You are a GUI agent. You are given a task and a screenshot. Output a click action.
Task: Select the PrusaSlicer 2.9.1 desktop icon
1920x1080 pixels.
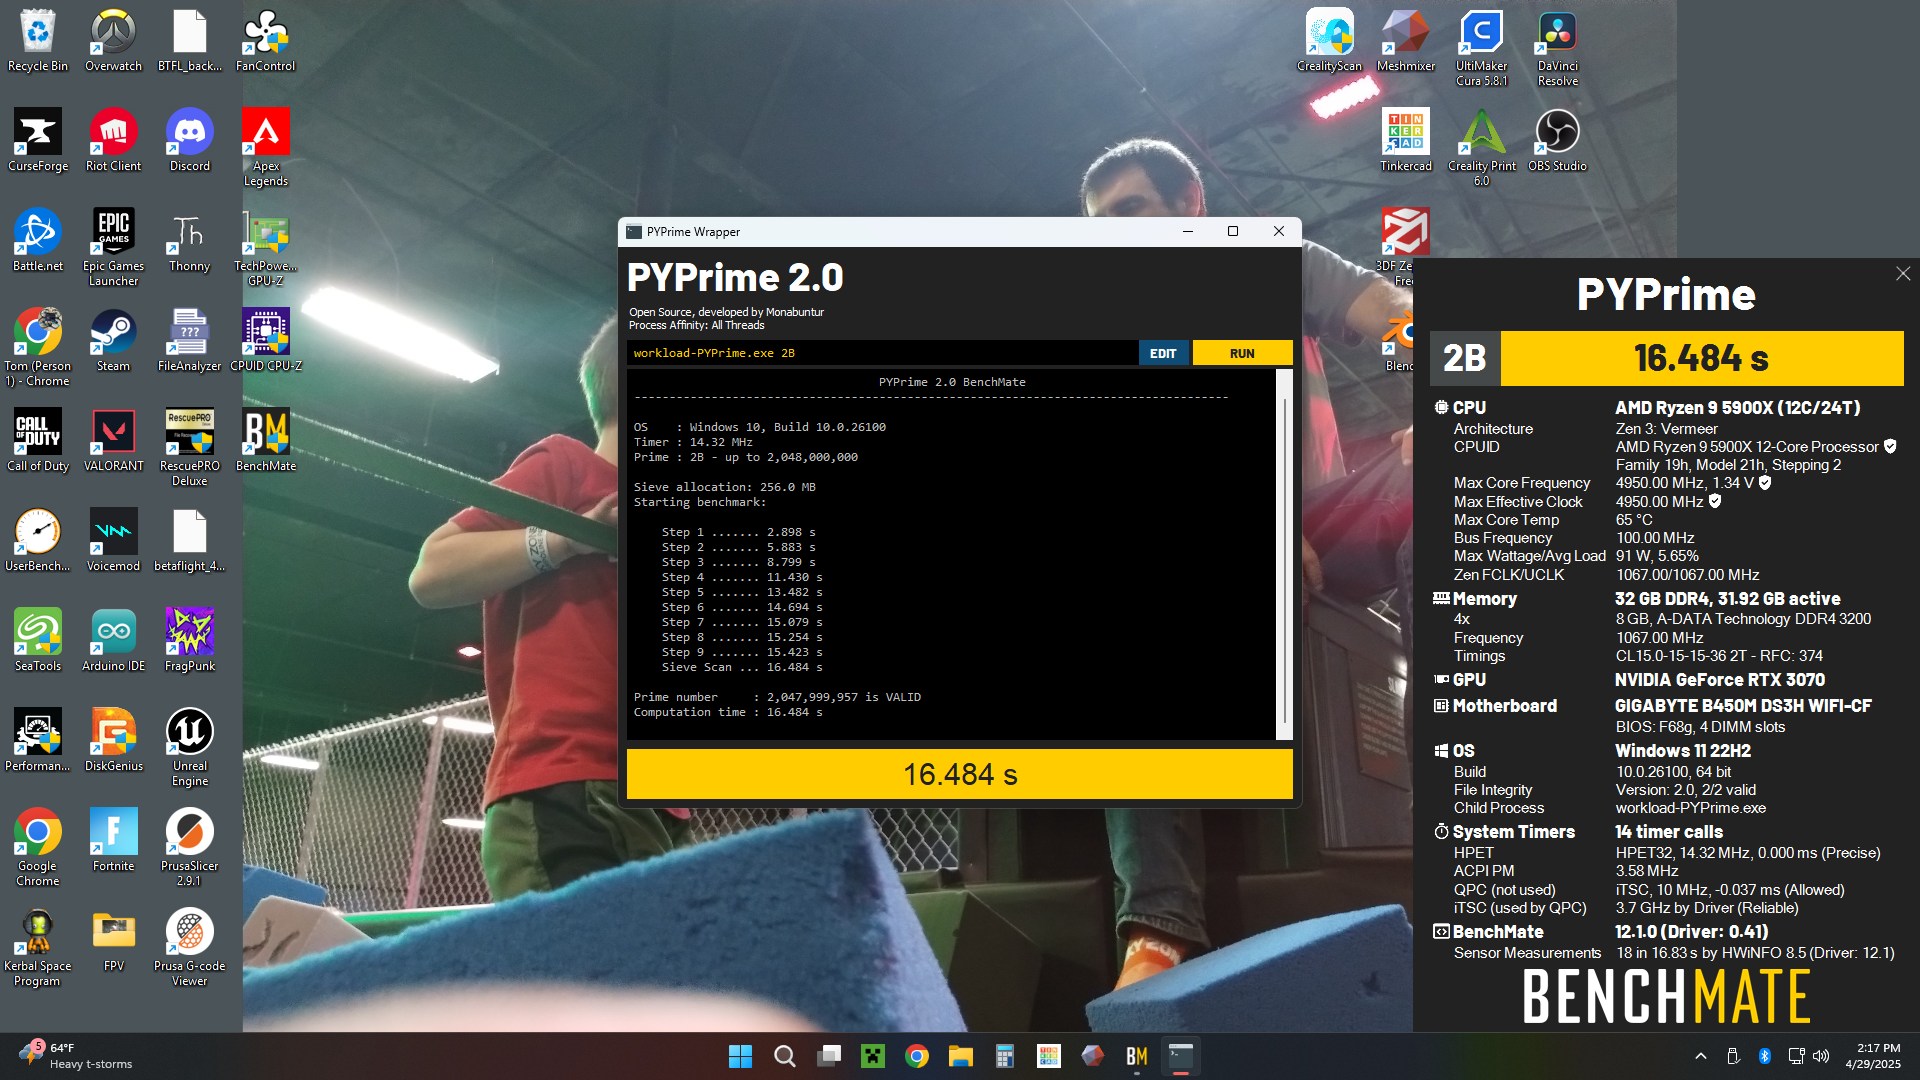(x=189, y=848)
